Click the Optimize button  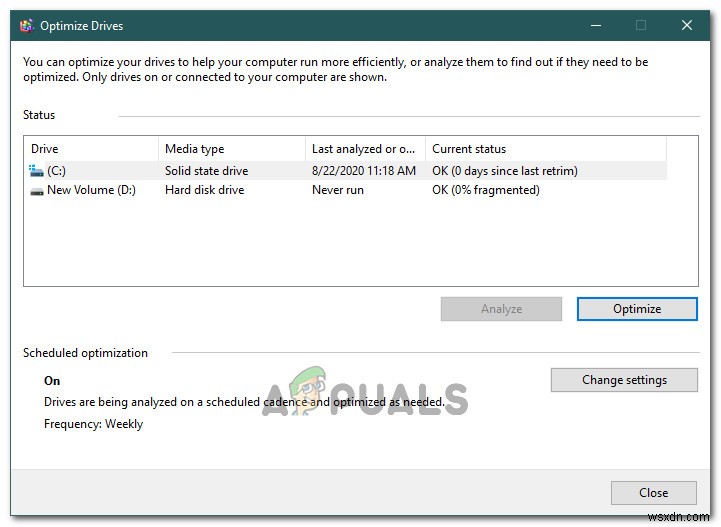(637, 309)
